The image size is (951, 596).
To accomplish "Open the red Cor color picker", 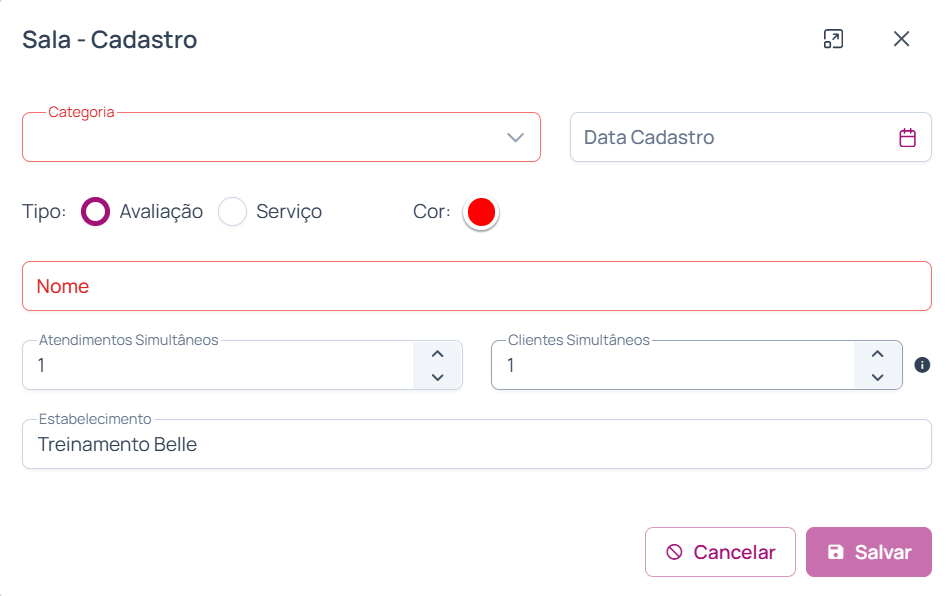I will (481, 212).
